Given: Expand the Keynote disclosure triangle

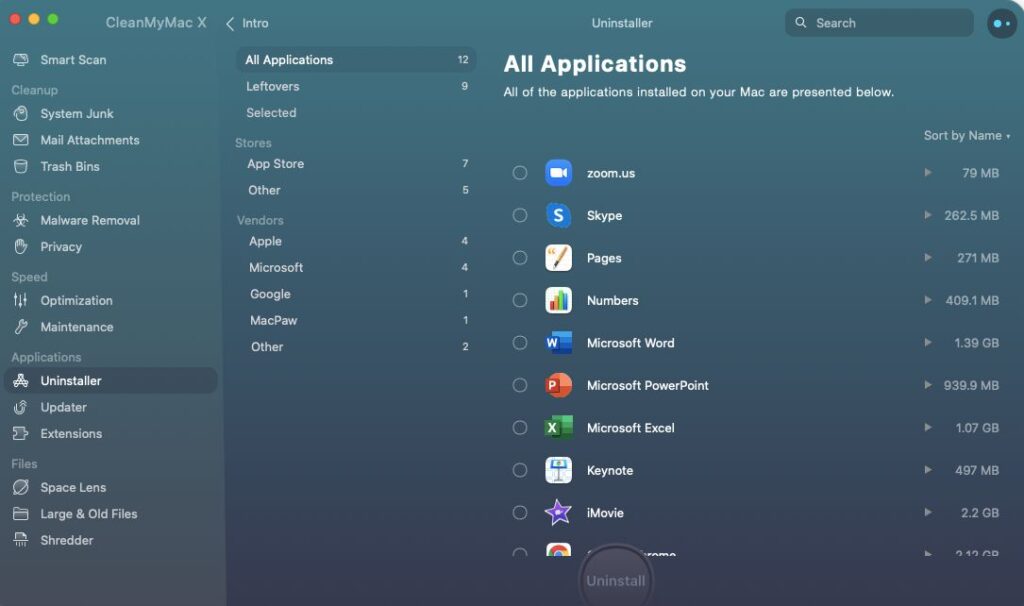Looking at the screenshot, I should pyautogui.click(x=928, y=470).
